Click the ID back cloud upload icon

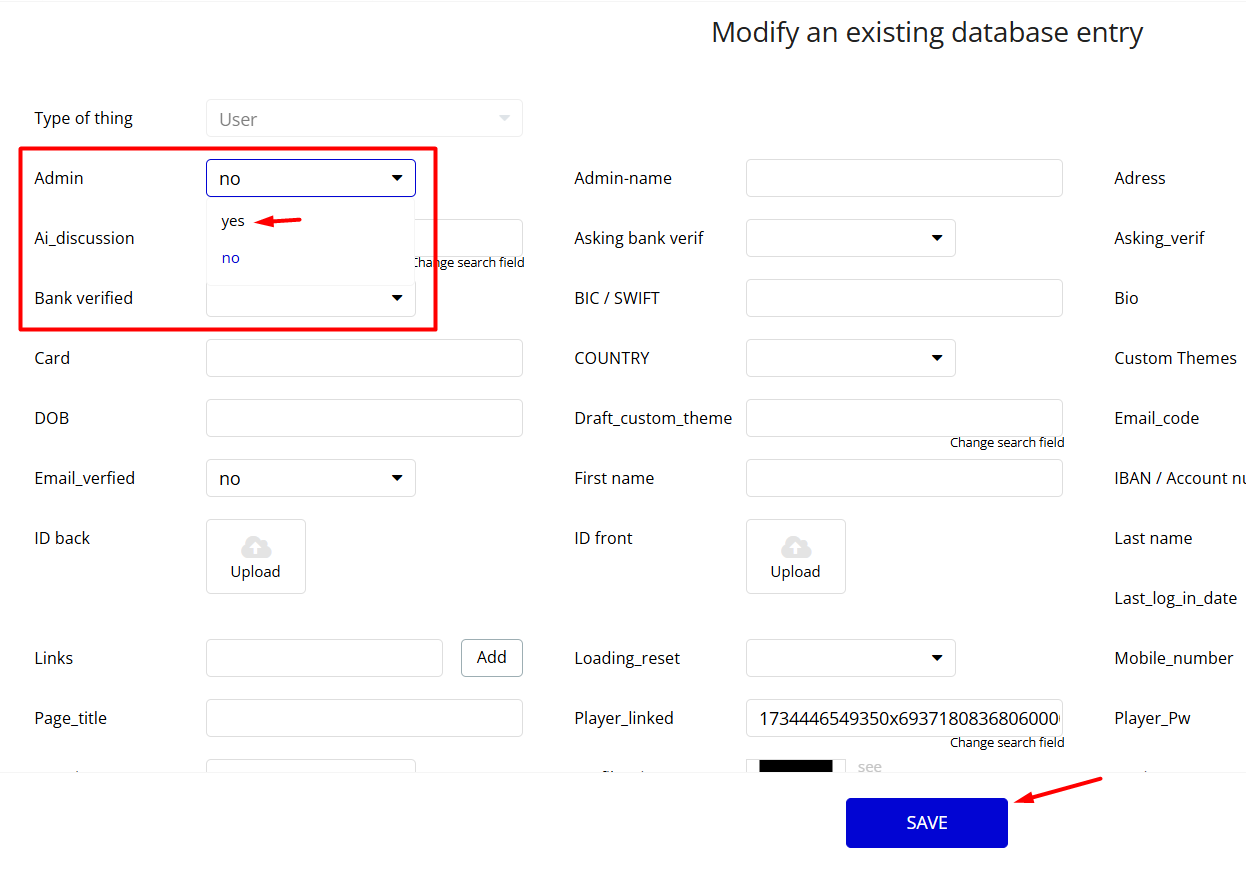(x=256, y=547)
